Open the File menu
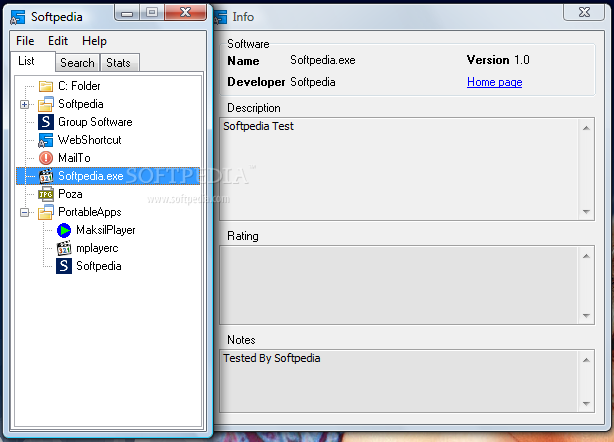 pyautogui.click(x=25, y=41)
